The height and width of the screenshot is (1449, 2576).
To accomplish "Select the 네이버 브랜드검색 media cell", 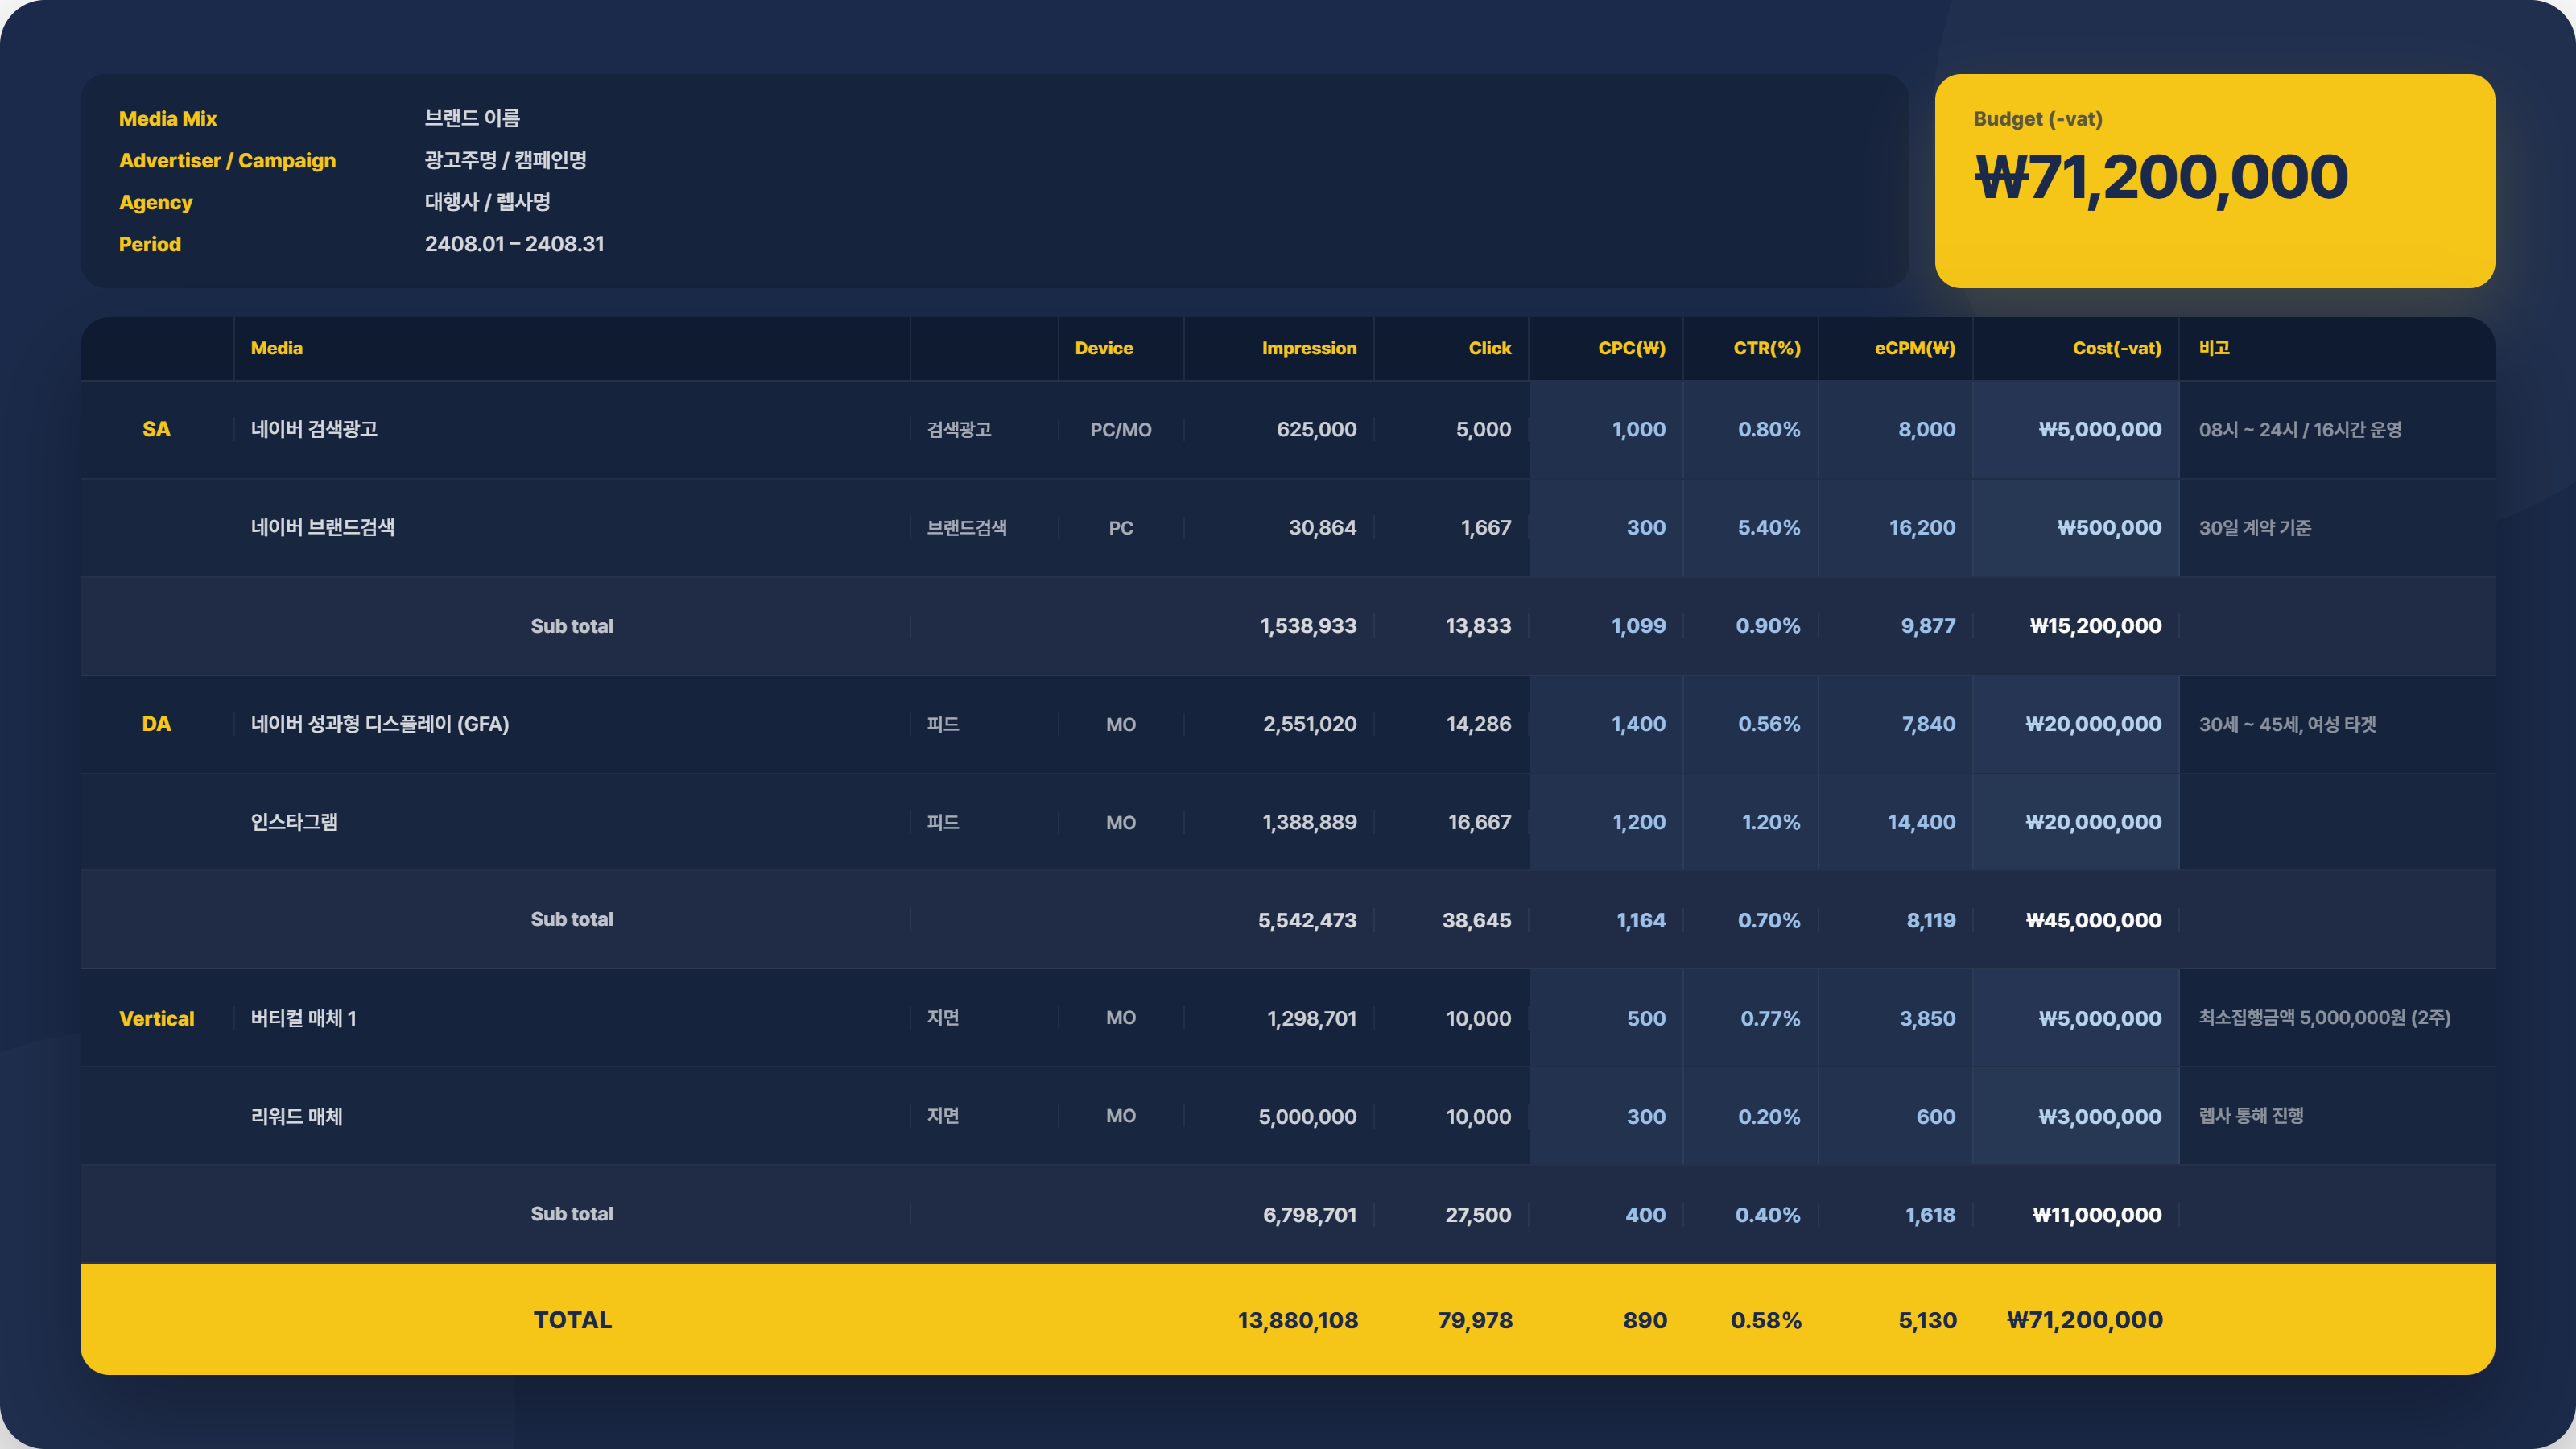I will (323, 527).
